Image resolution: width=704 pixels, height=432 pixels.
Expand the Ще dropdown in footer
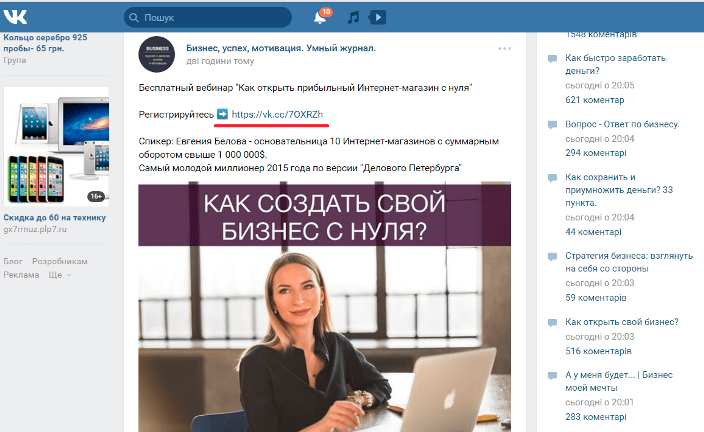60,275
